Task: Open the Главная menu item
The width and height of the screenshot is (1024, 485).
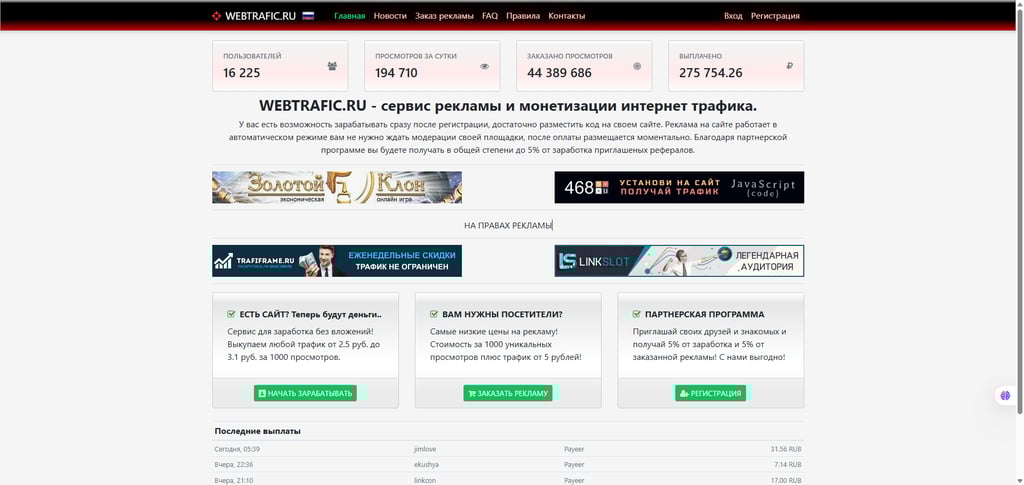Action: coord(349,16)
